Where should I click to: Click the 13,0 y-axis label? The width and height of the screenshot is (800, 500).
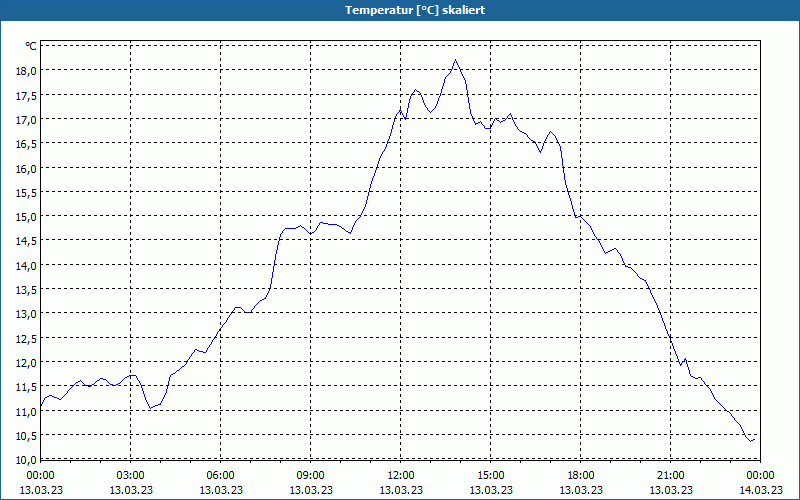(x=26, y=314)
